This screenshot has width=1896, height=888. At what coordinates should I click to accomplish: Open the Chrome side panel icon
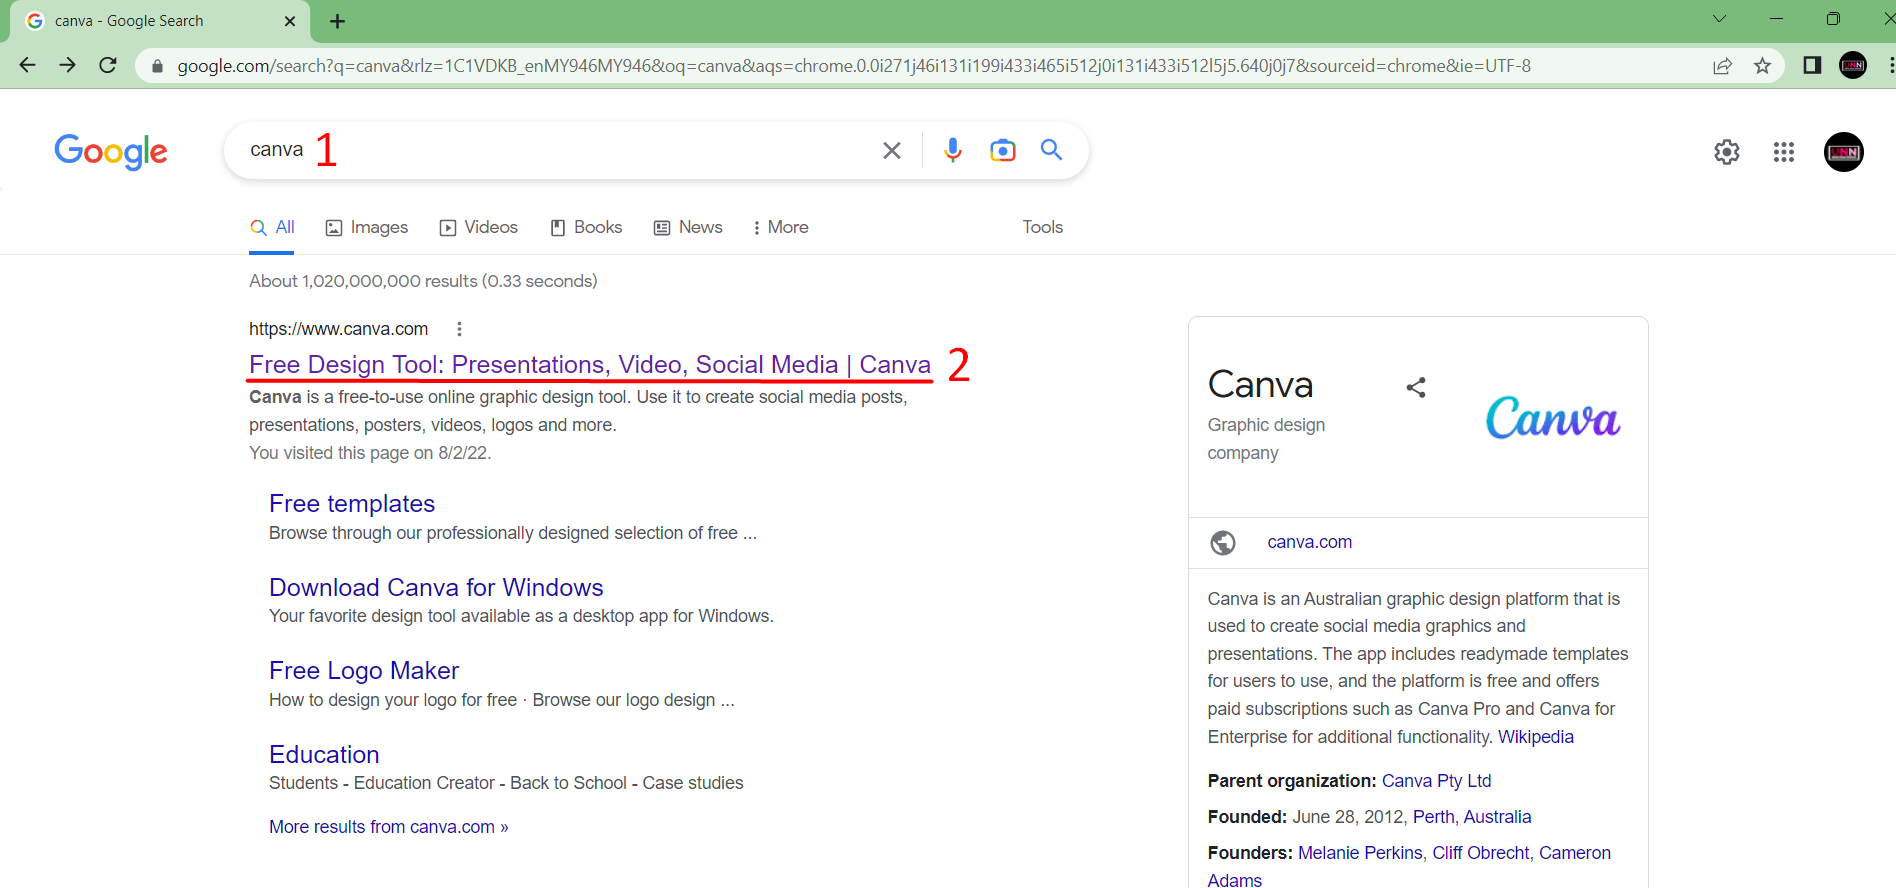[1812, 65]
